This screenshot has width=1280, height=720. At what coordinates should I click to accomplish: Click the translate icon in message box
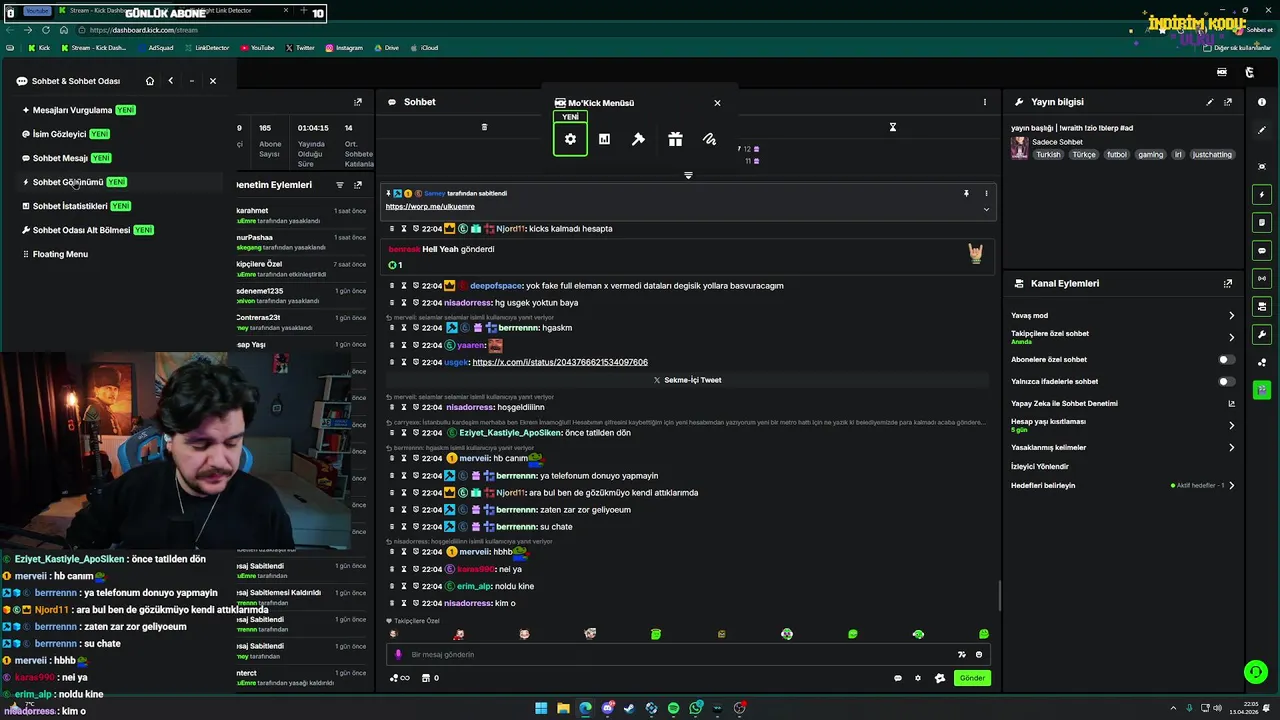[962, 654]
